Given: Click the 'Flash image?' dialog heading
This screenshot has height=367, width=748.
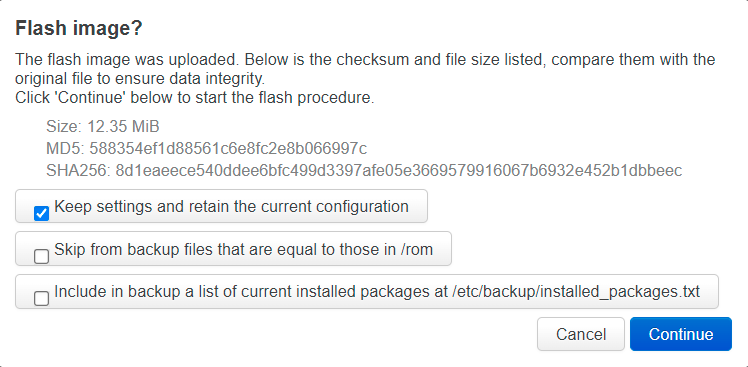Looking at the screenshot, I should [x=79, y=28].
